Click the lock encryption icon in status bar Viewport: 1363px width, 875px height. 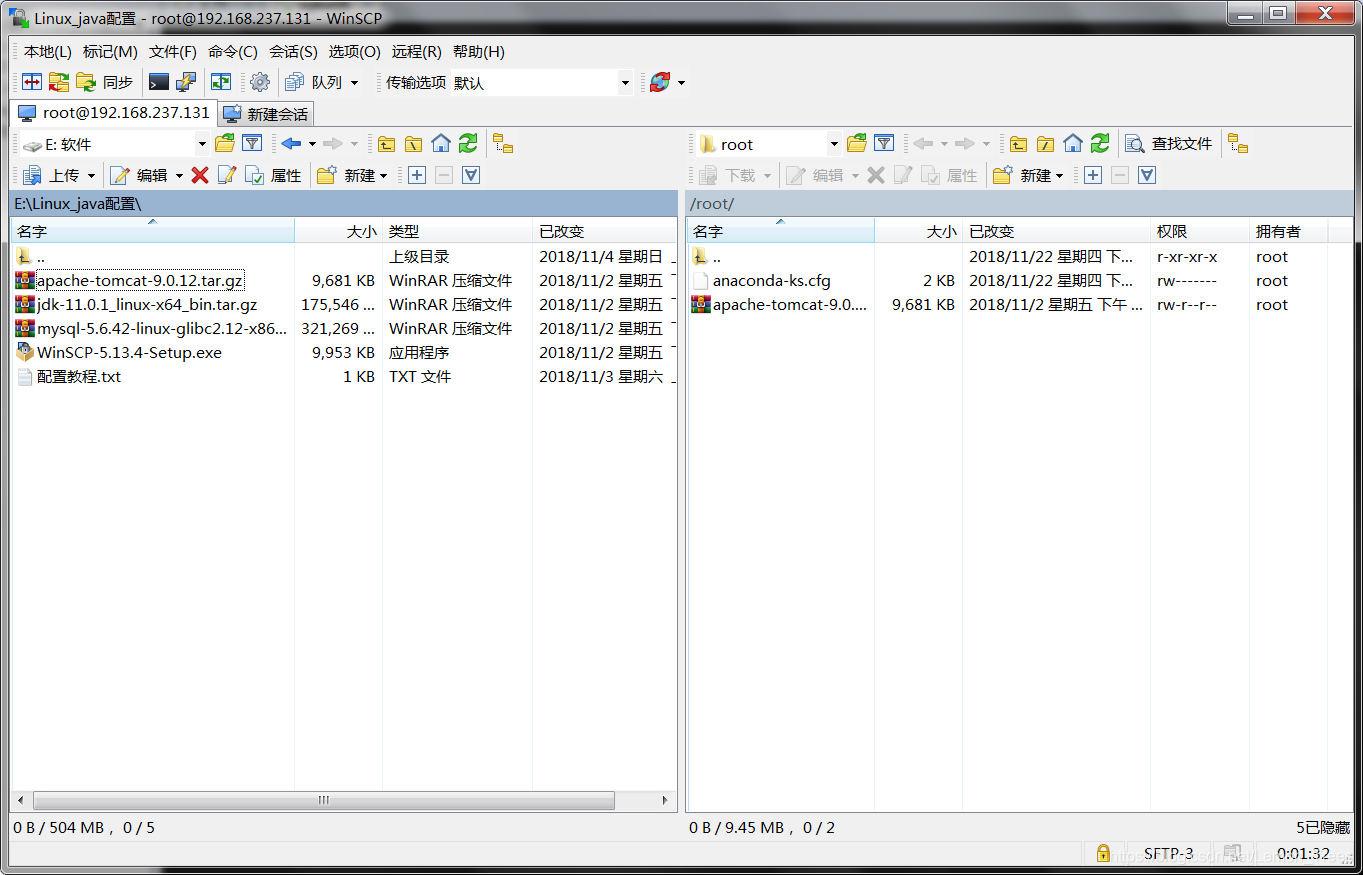[1103, 853]
